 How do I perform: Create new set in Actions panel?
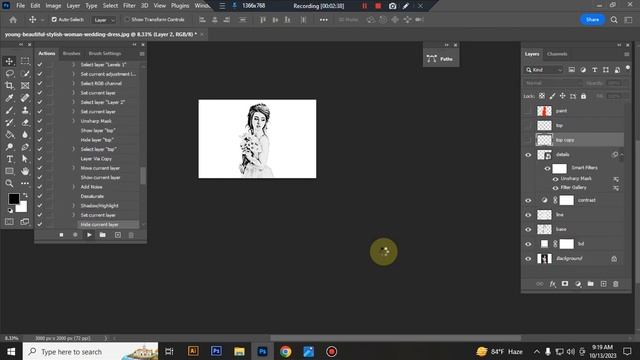click(103, 235)
